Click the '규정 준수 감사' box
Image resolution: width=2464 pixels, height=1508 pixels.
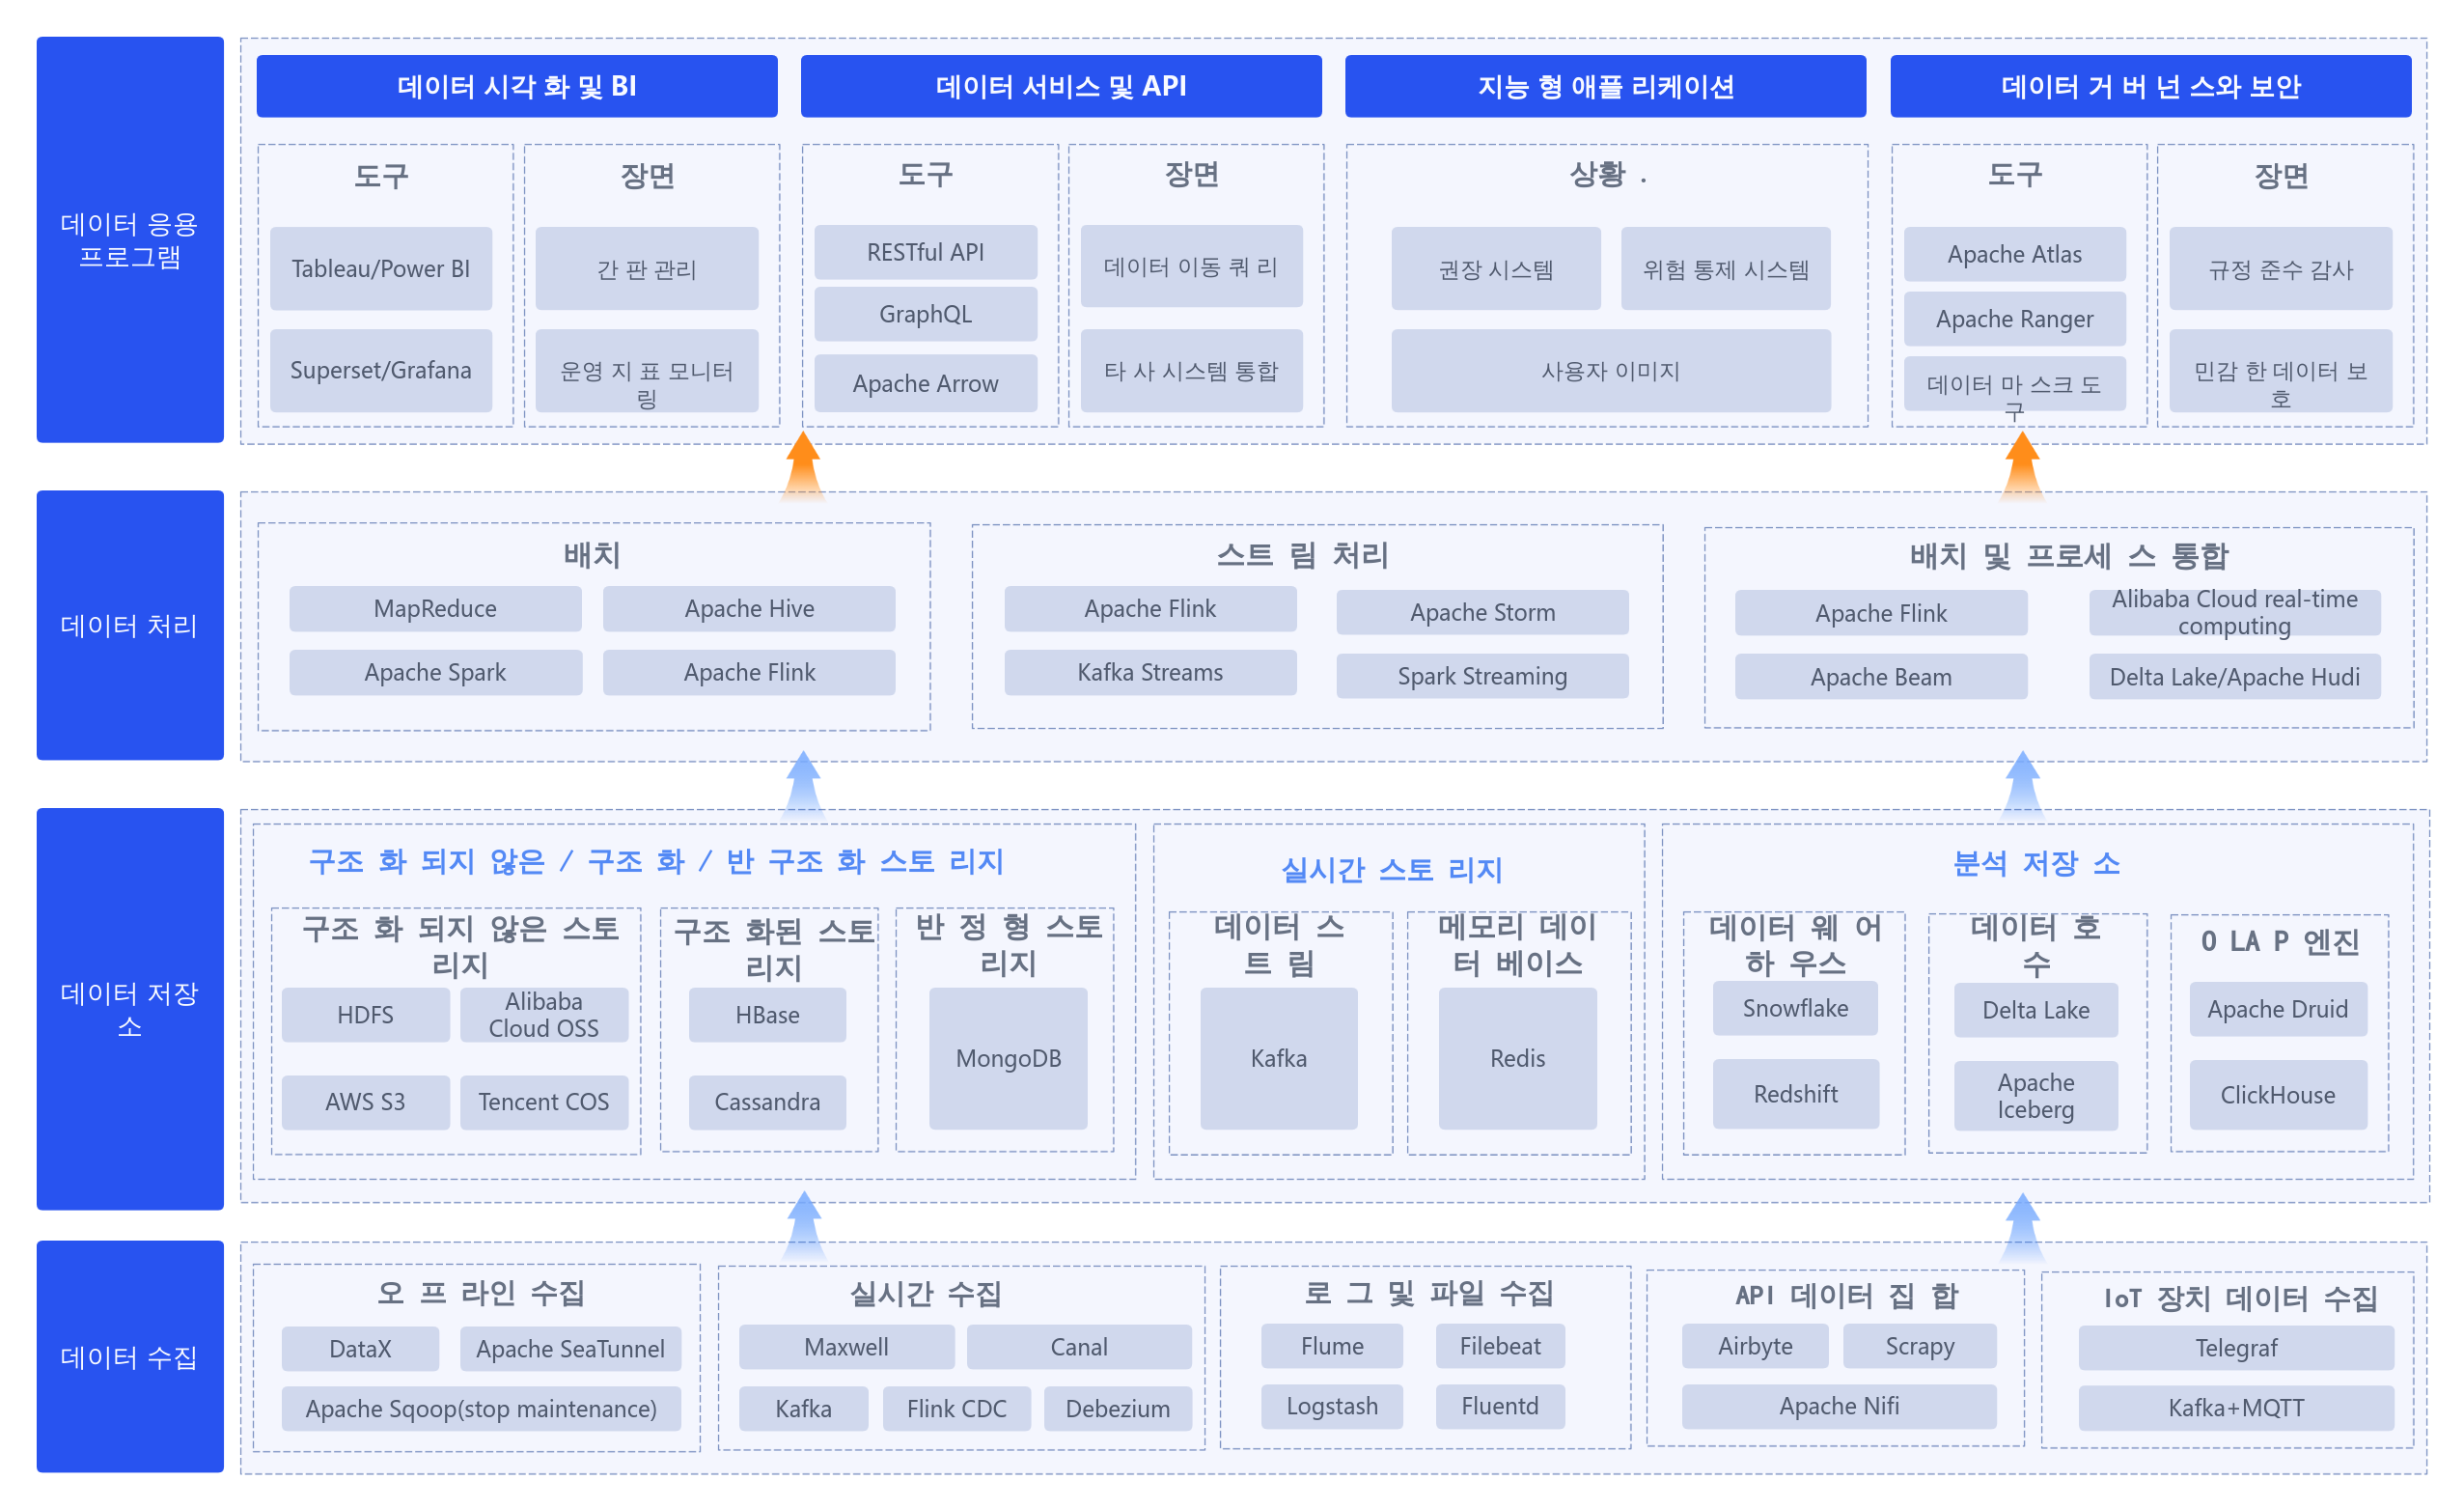click(2281, 268)
